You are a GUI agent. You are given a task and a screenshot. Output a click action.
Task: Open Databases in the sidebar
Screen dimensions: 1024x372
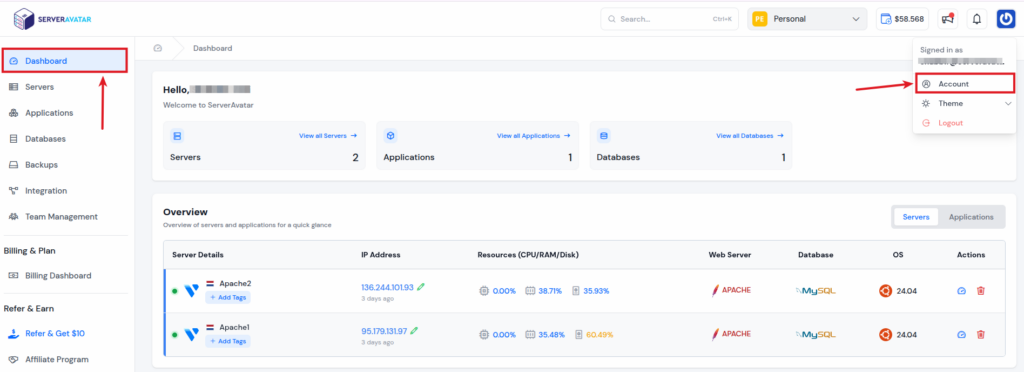click(45, 139)
